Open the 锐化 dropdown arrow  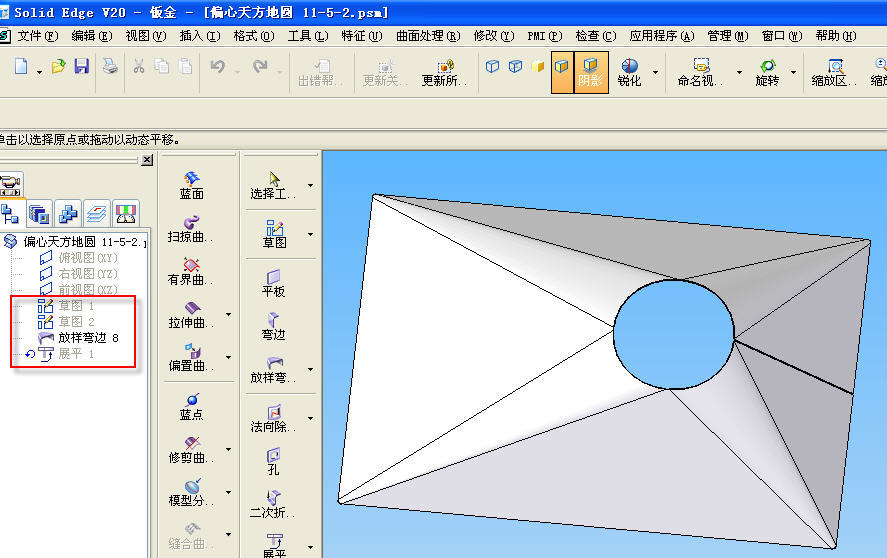click(x=655, y=72)
